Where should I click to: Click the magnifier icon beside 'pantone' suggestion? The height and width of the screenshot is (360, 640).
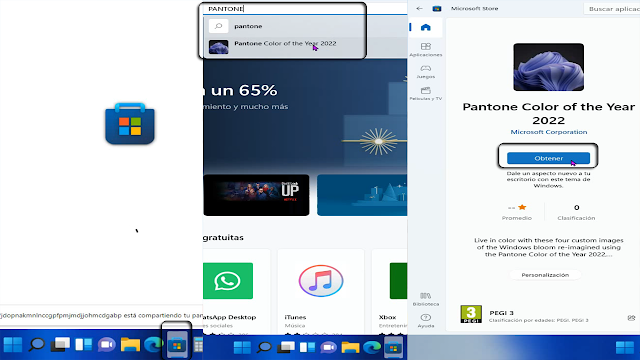coord(218,26)
